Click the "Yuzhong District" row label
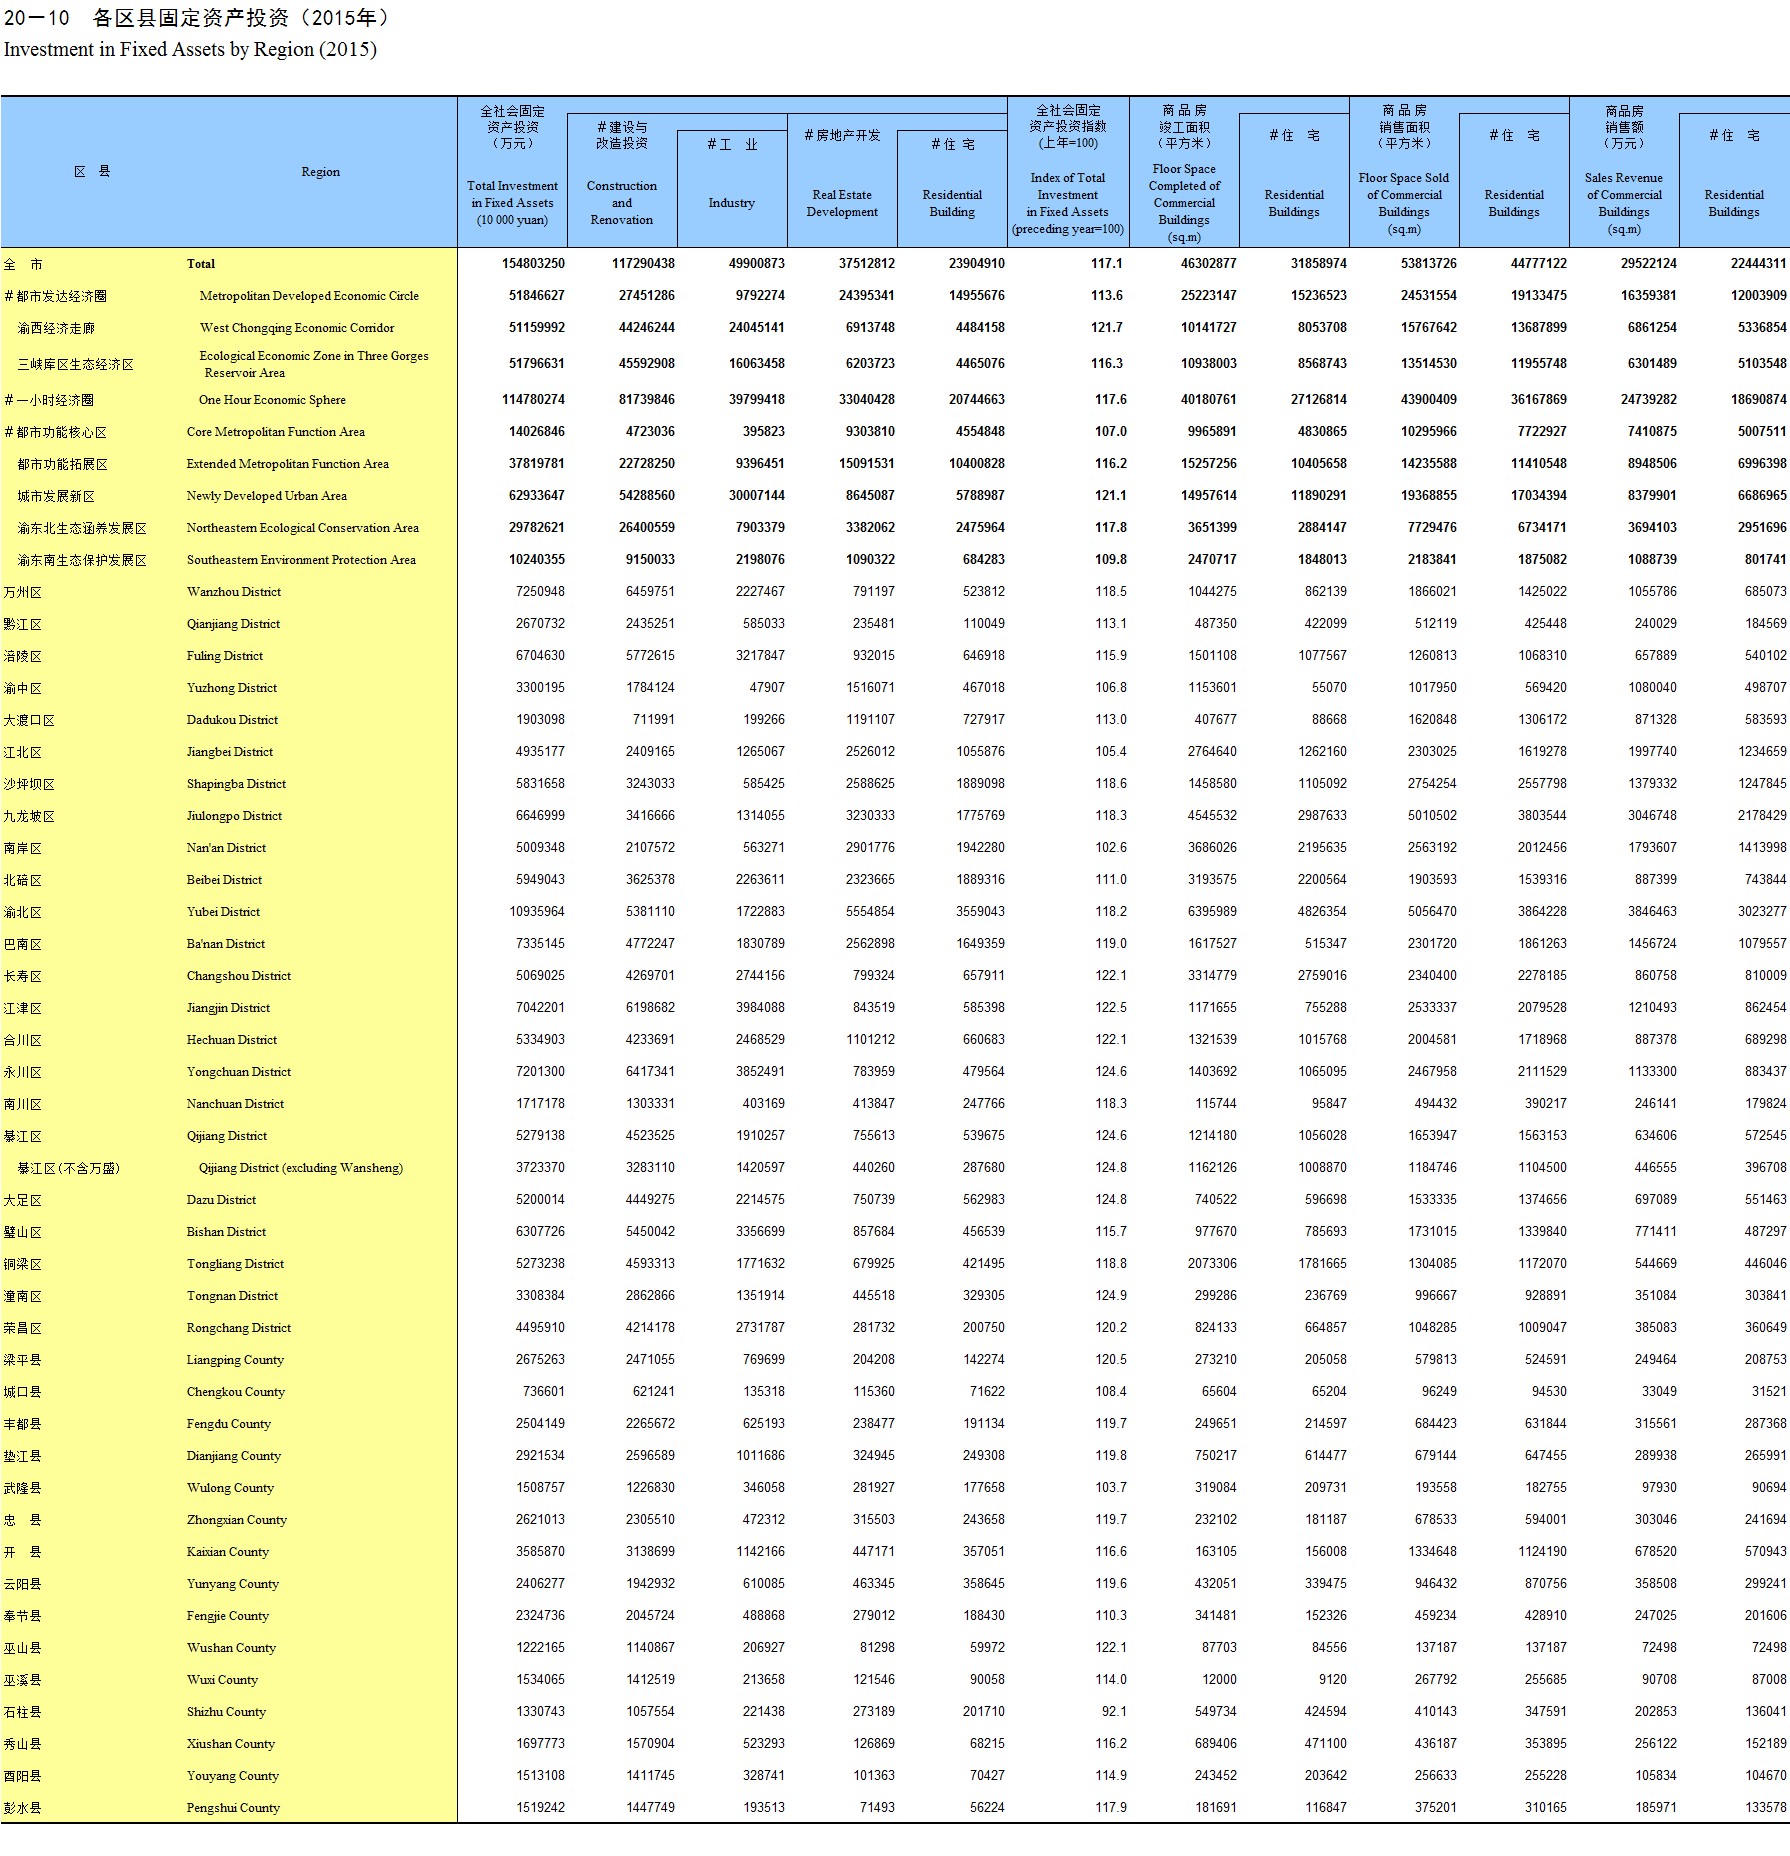1790x1856 pixels. point(231,688)
